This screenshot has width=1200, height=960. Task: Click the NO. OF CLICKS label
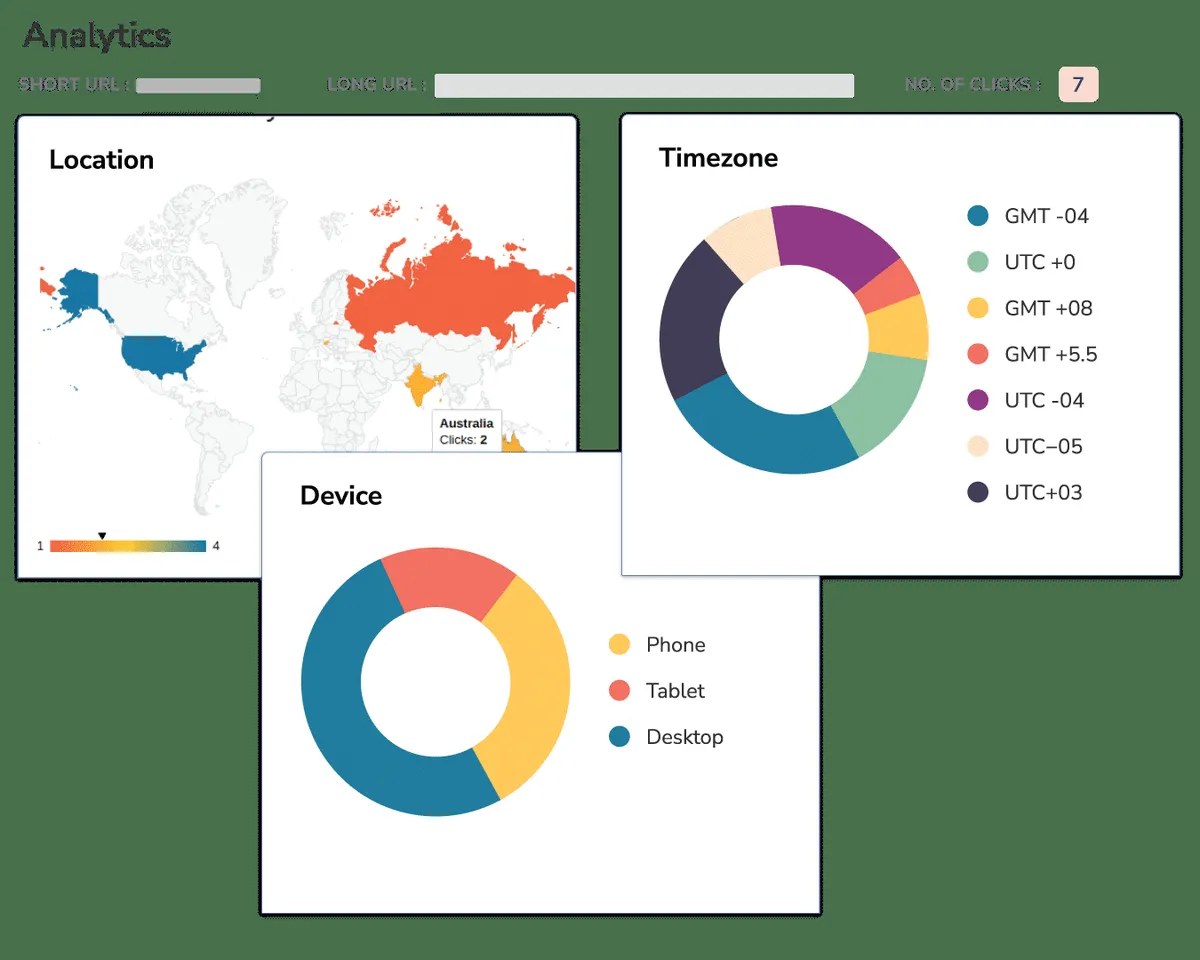point(973,85)
